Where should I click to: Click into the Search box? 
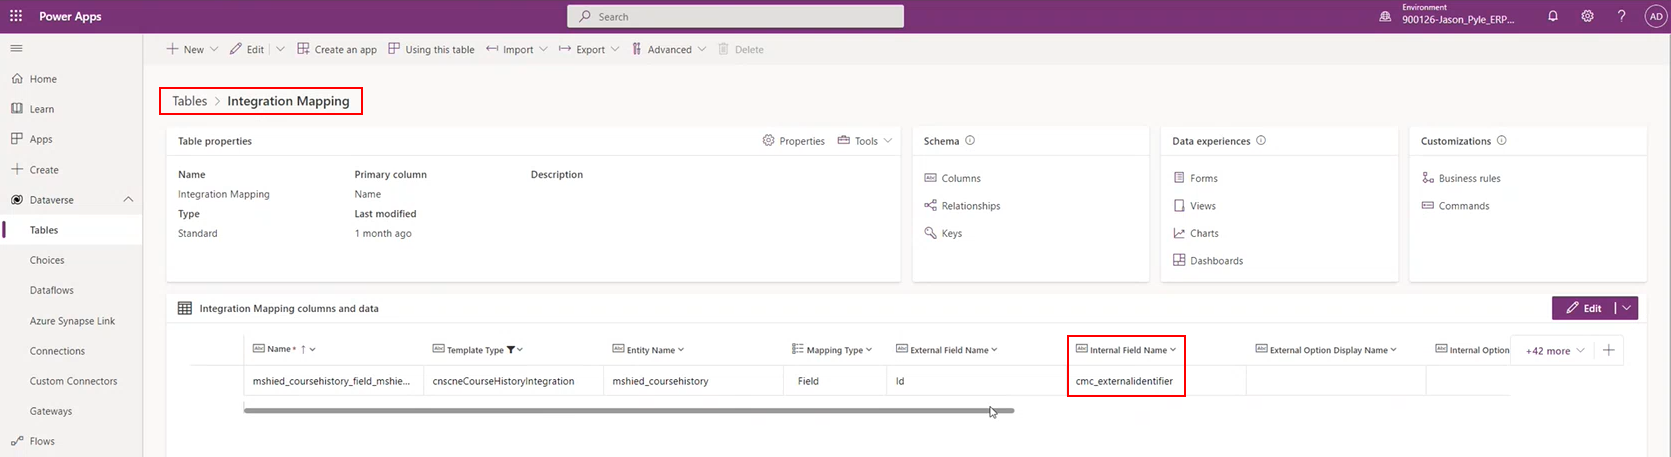click(735, 16)
